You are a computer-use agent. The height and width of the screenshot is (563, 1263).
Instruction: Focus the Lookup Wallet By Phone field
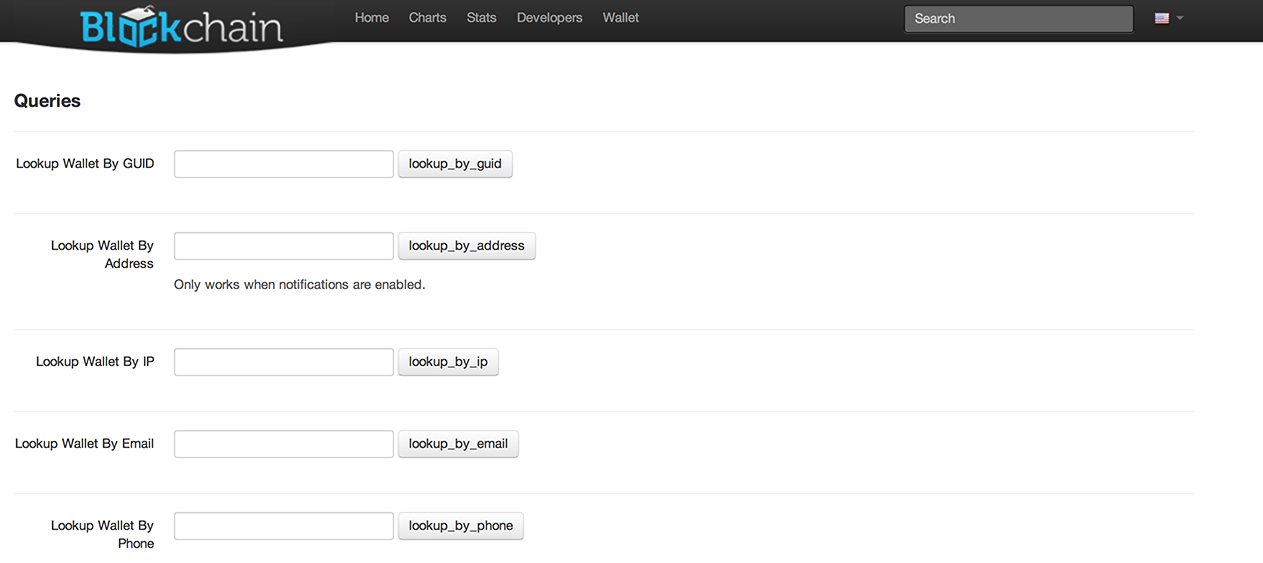(x=284, y=526)
